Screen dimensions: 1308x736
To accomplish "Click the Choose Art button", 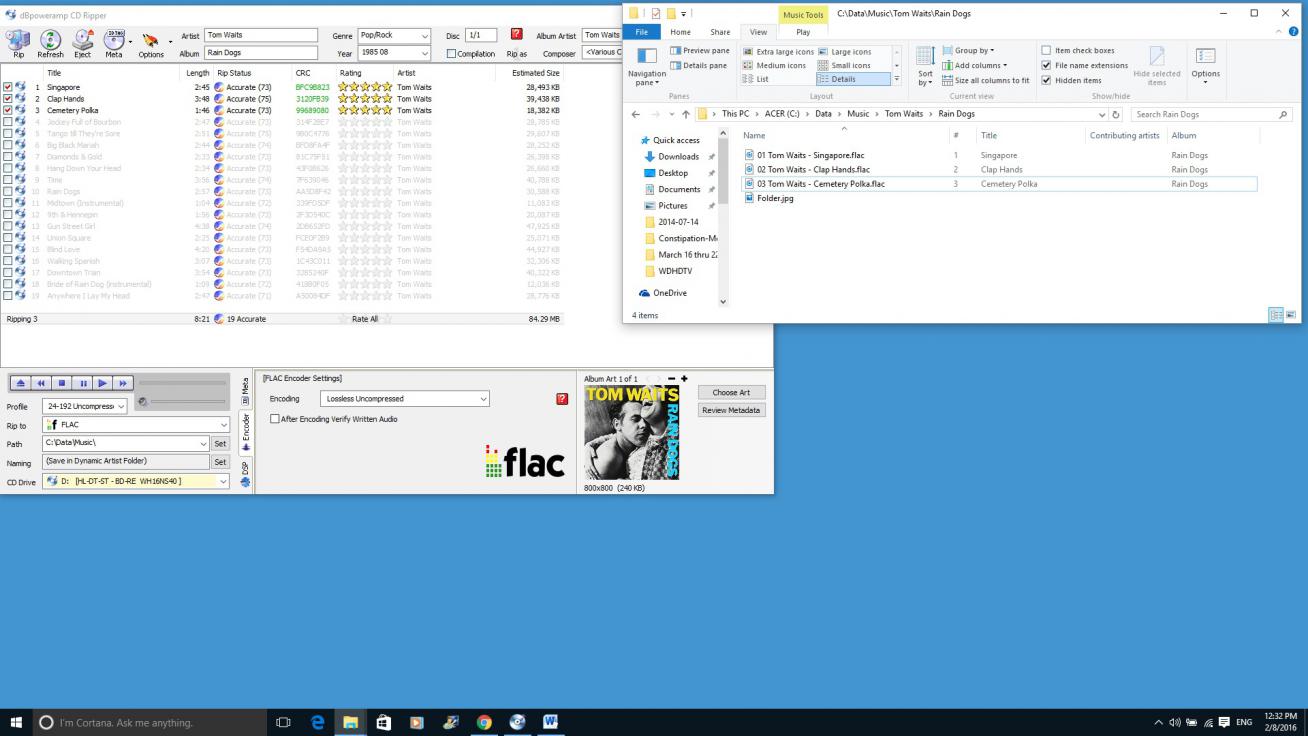I will point(731,392).
